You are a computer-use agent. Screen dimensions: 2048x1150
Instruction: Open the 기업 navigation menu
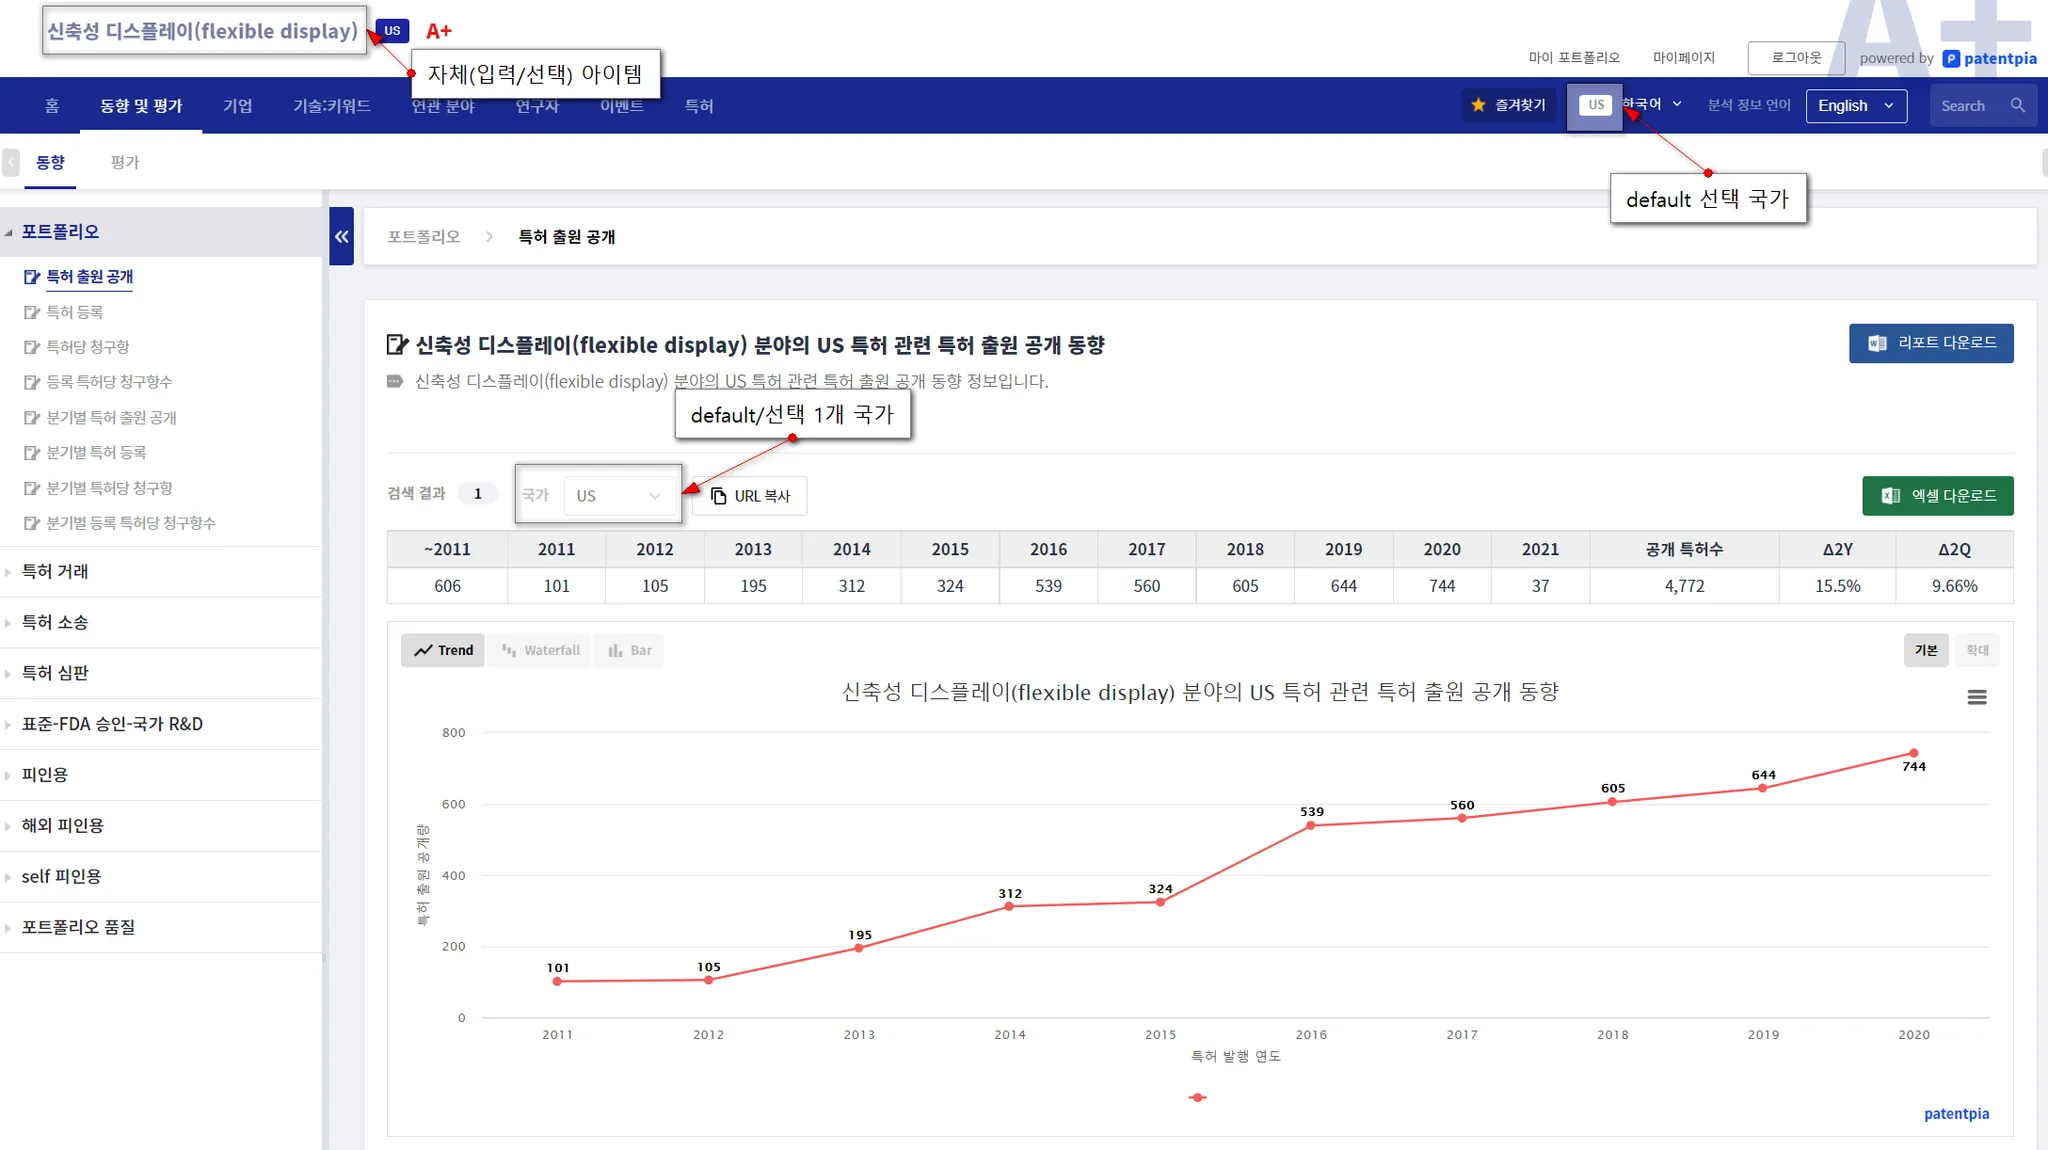pyautogui.click(x=237, y=106)
